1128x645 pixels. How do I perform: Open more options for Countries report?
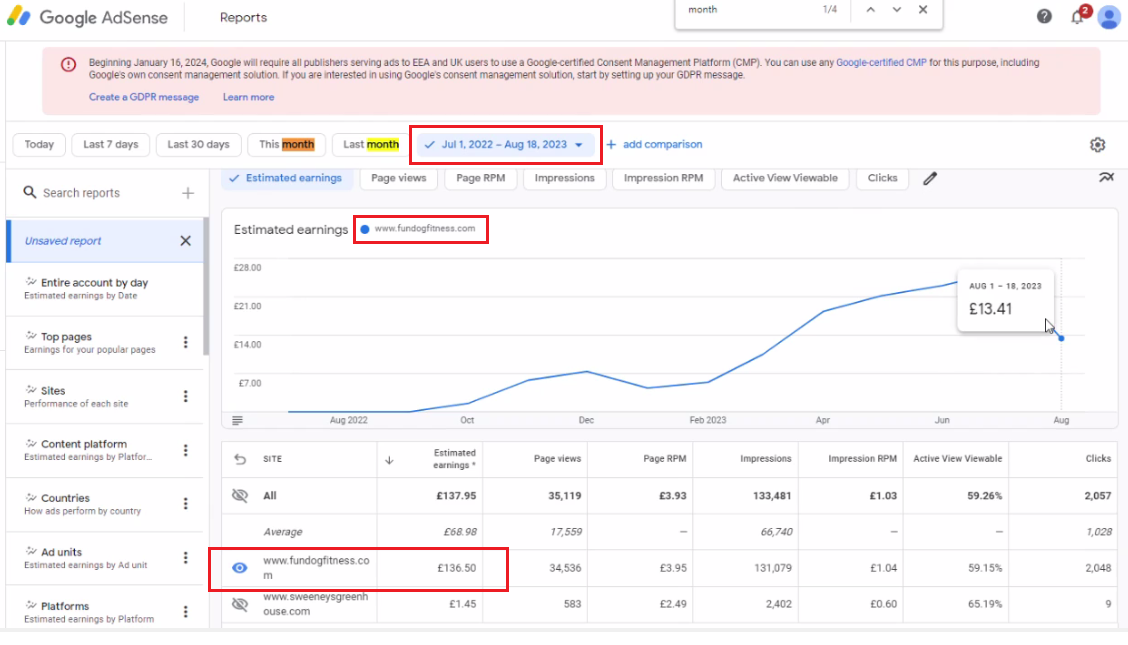click(x=186, y=503)
